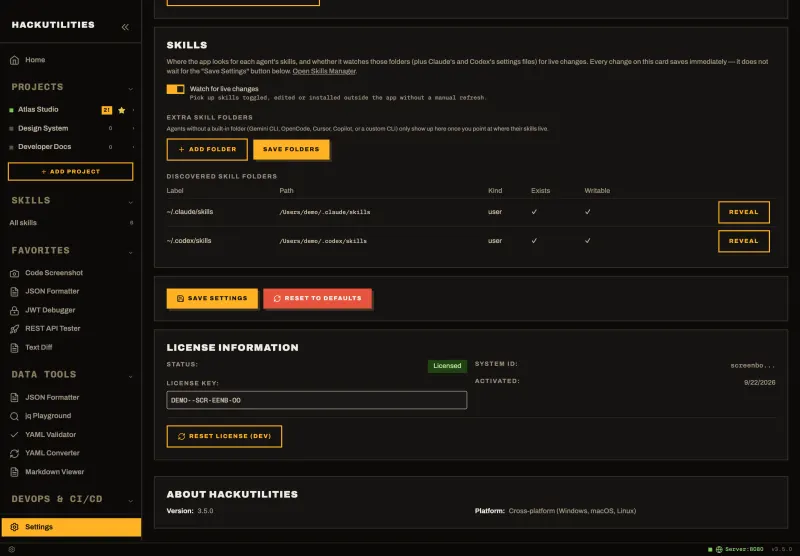Click the green Licensed status badge
Image resolution: width=800 pixels, height=556 pixels.
point(447,366)
